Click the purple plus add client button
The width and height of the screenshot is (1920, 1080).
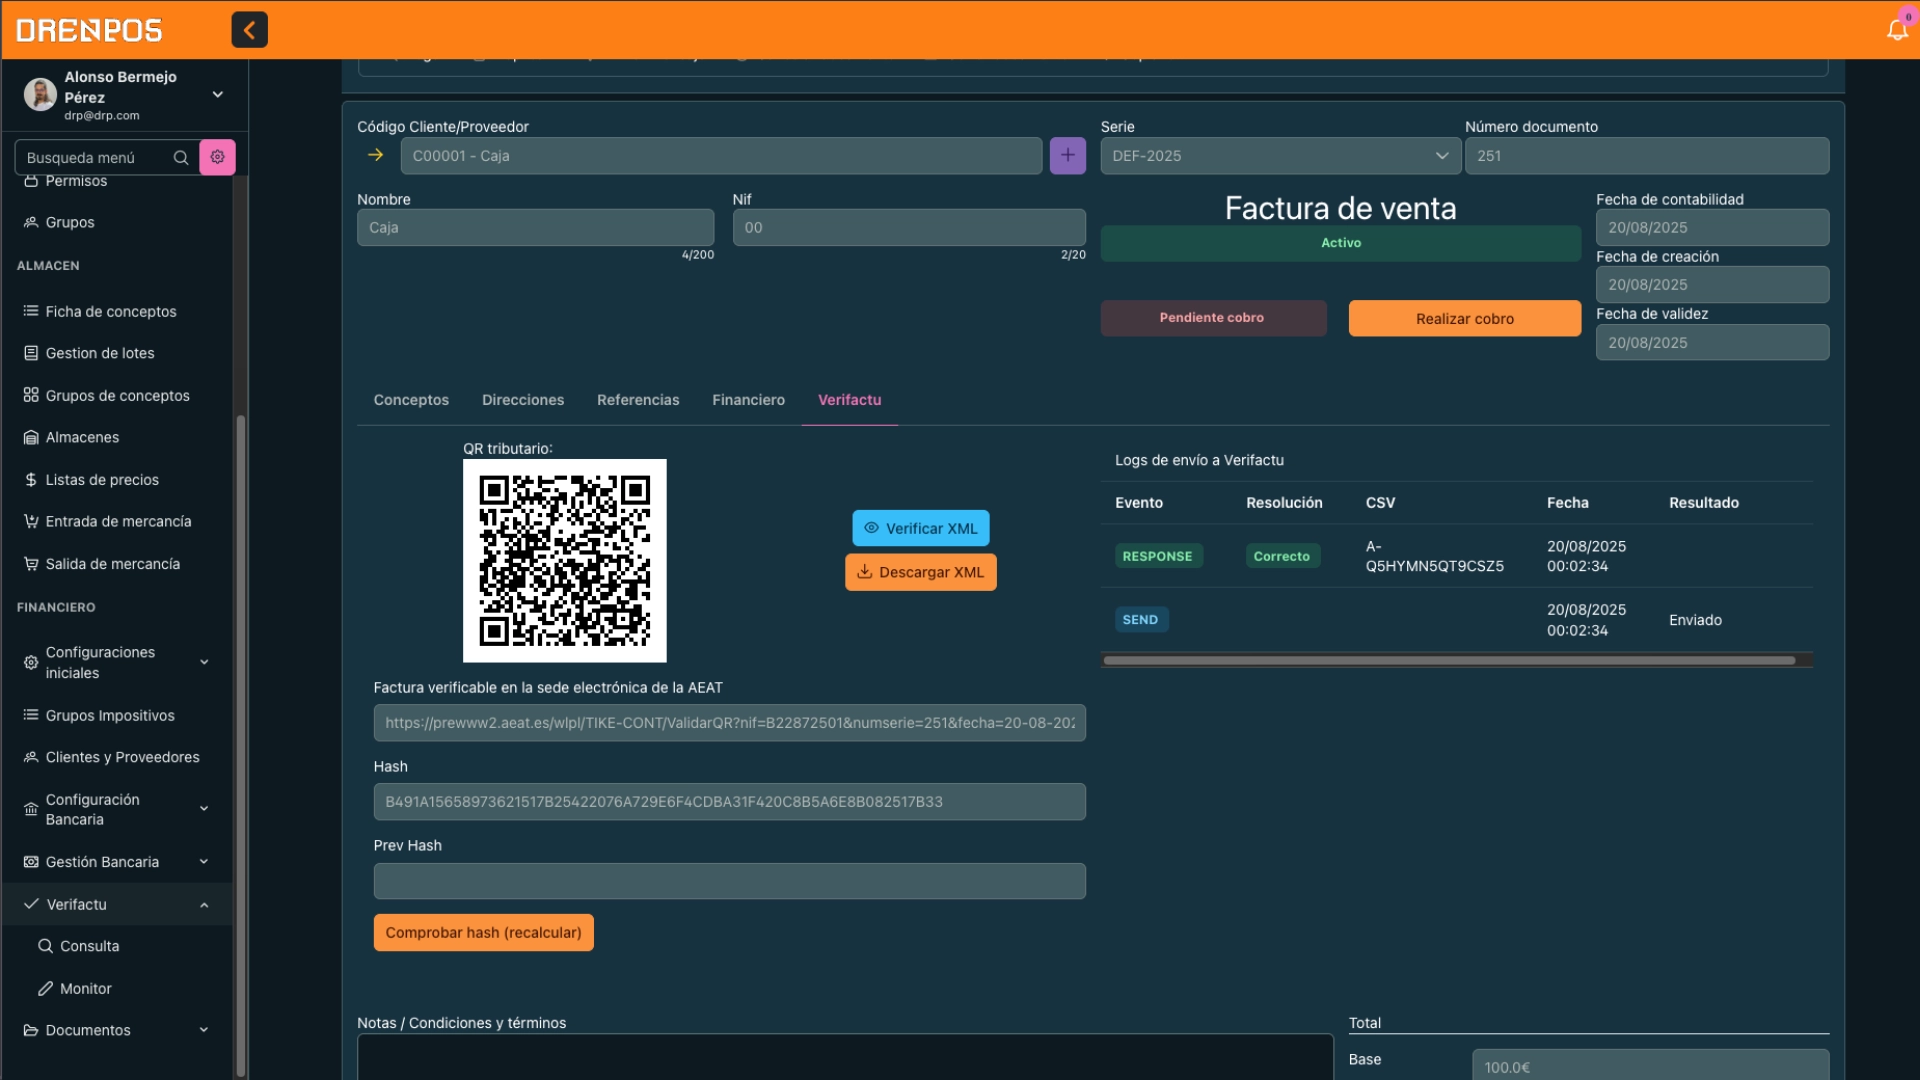[1067, 156]
